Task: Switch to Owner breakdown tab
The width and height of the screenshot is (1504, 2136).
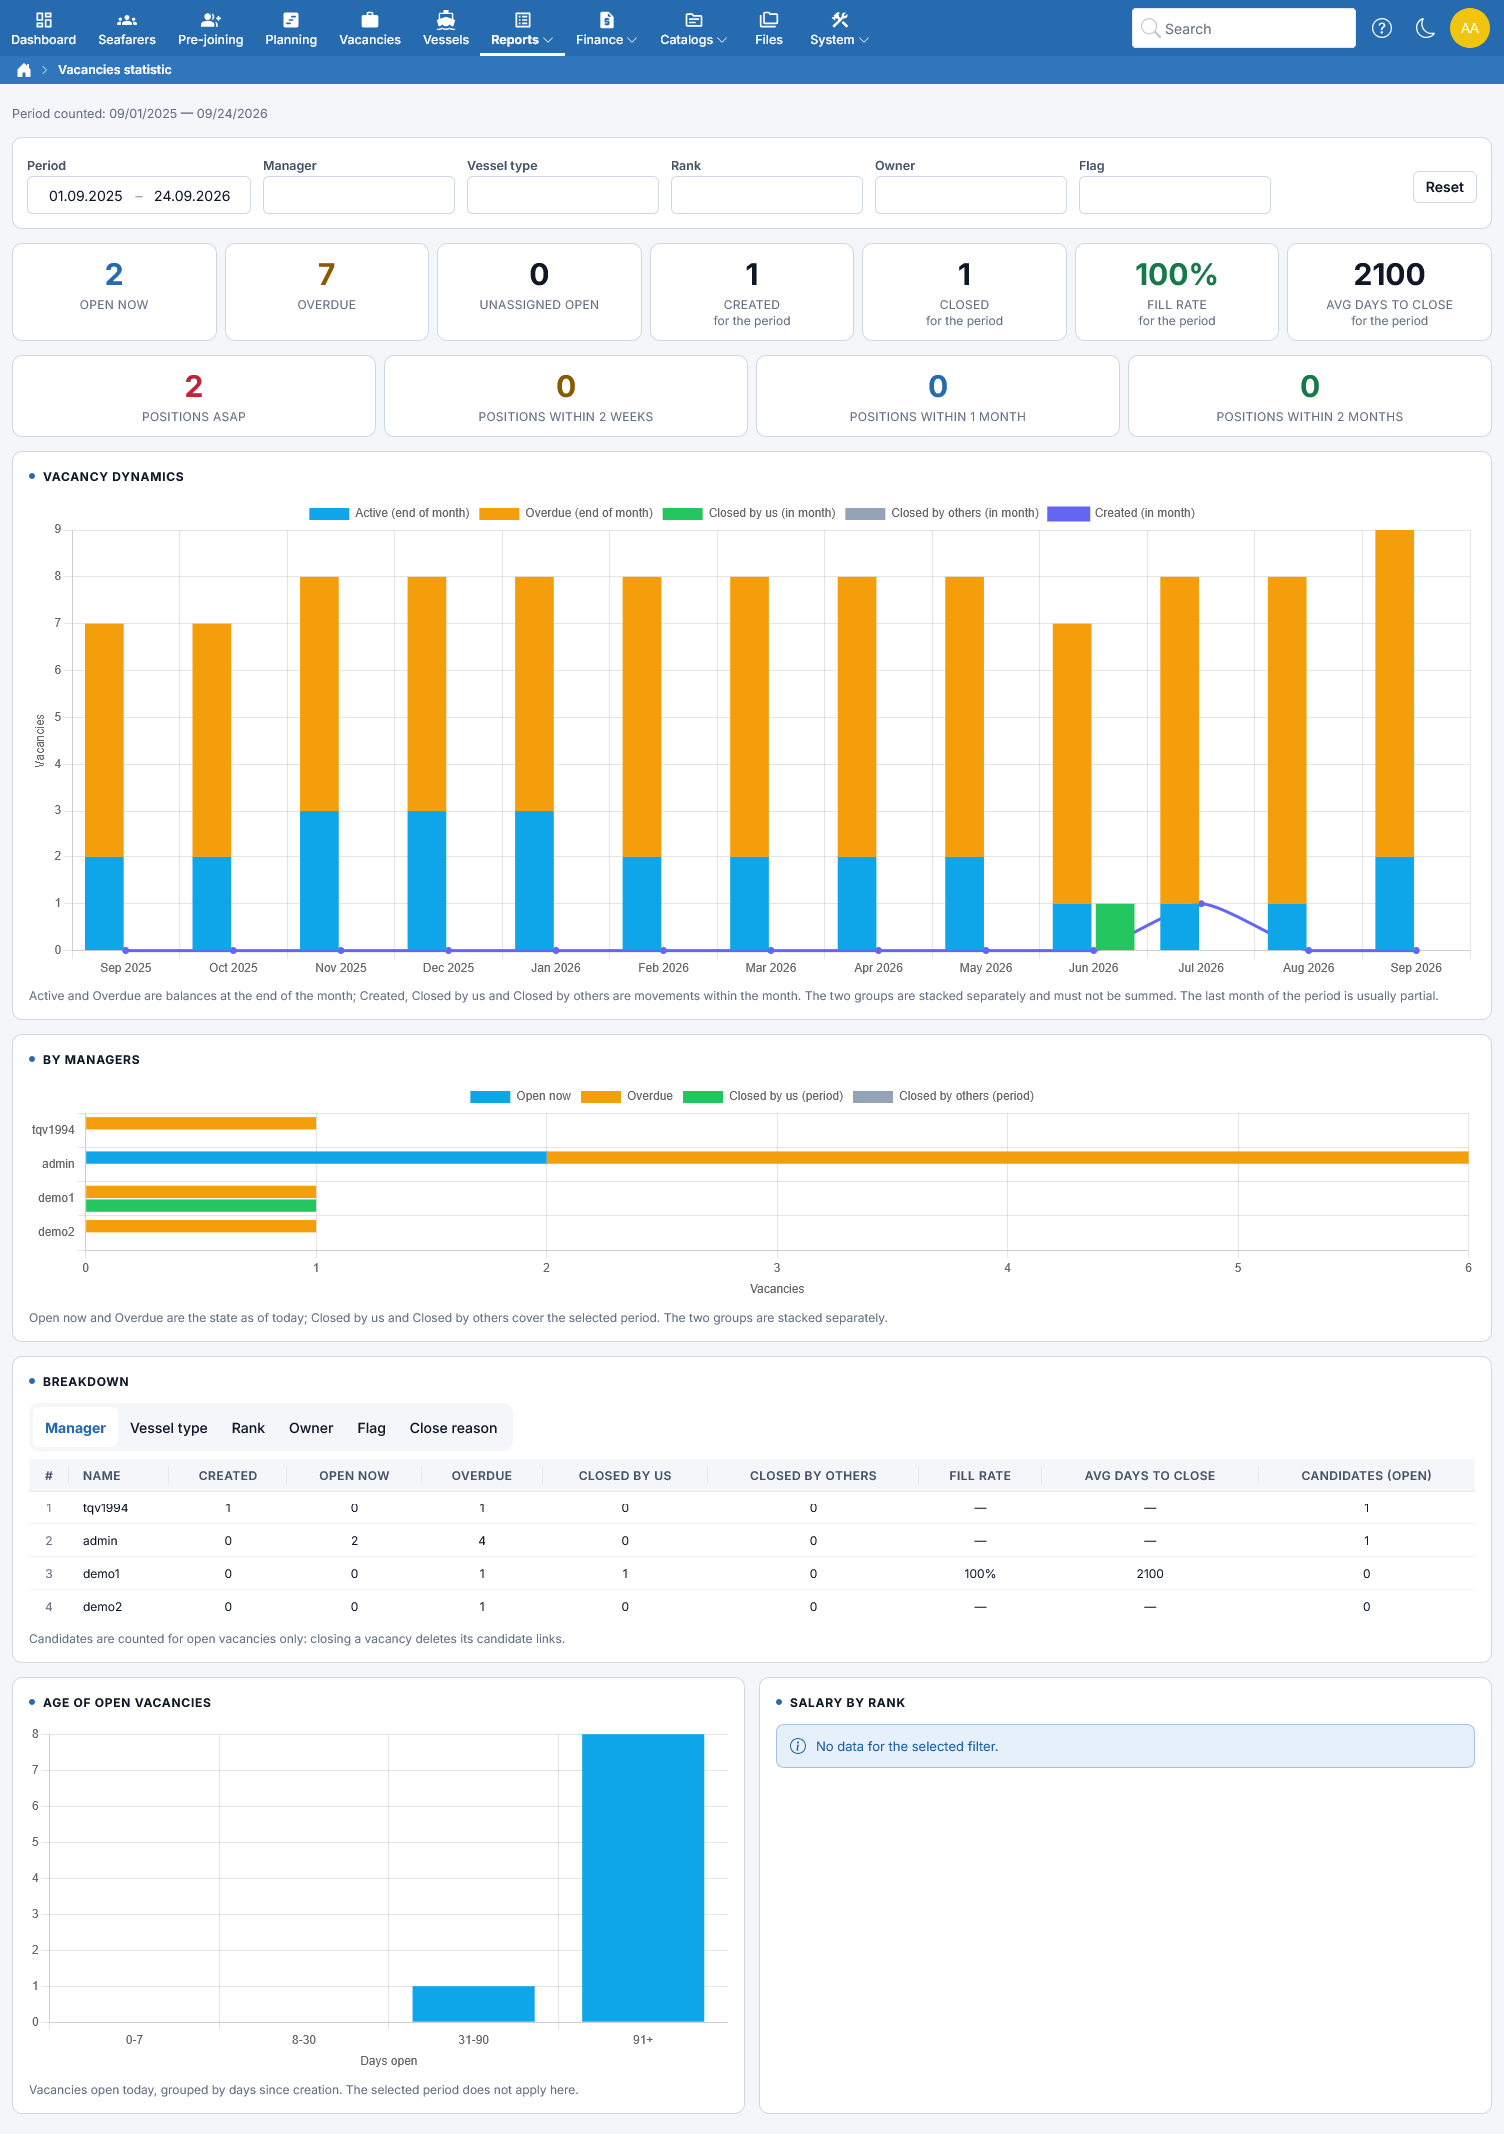Action: [x=311, y=1428]
